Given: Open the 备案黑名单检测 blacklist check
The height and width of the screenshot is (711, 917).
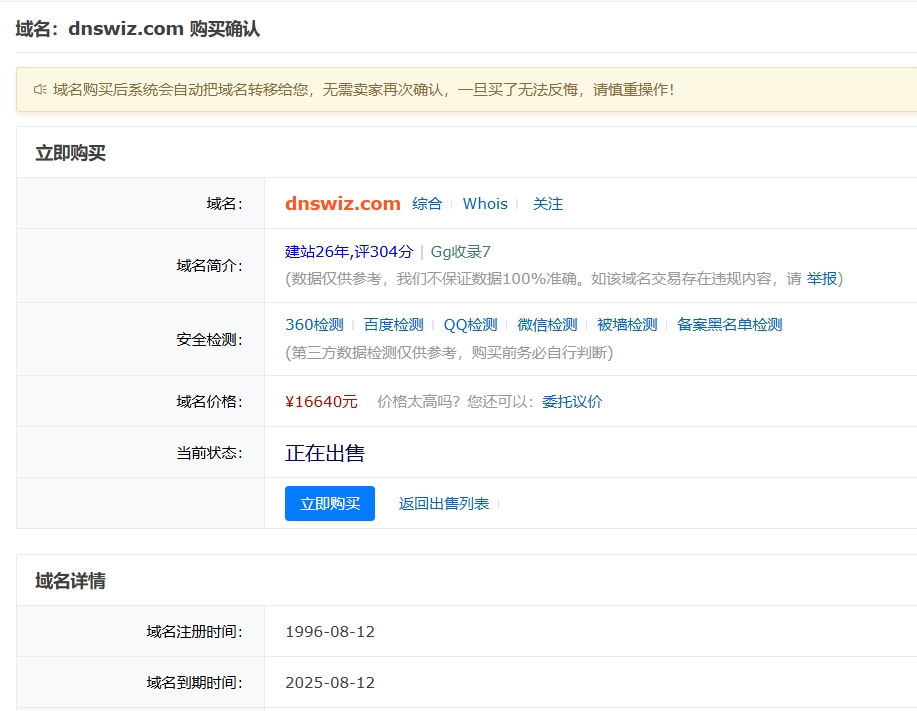Looking at the screenshot, I should tap(729, 325).
